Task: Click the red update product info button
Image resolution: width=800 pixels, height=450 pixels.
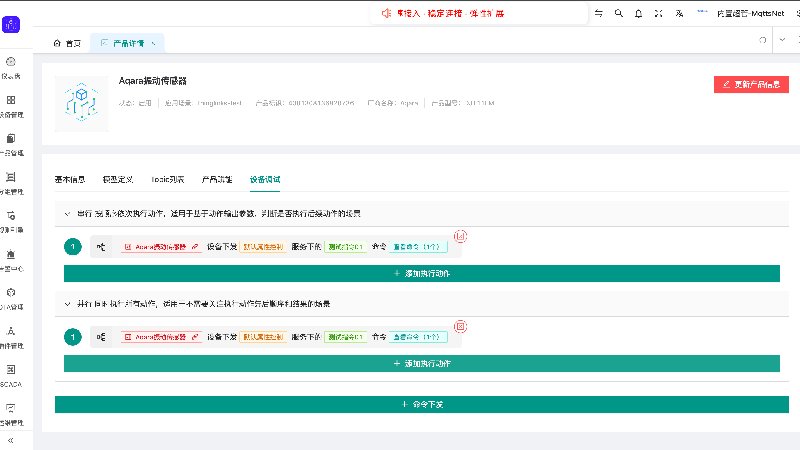Action: (x=751, y=85)
